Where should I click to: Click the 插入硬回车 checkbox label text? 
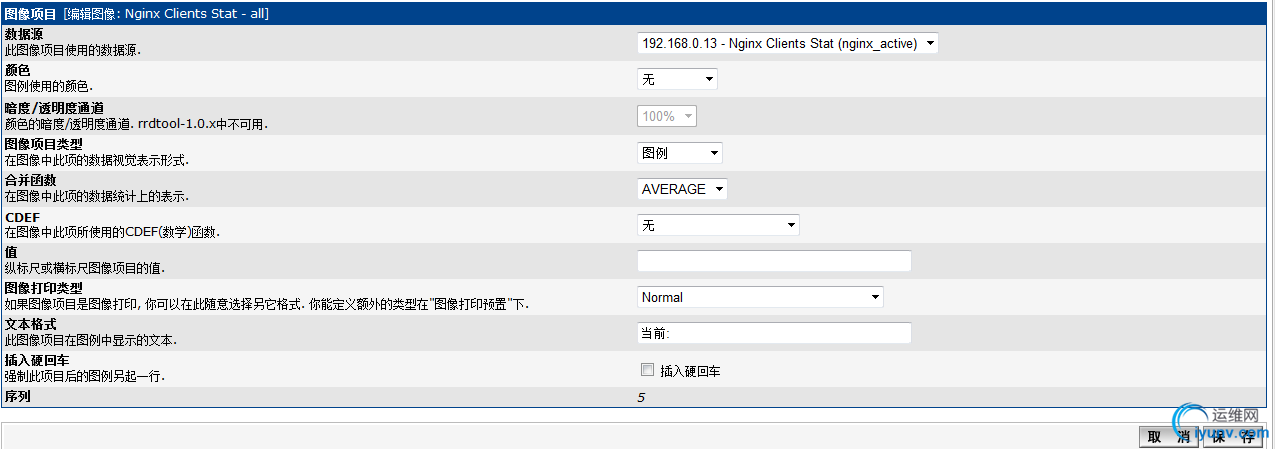click(690, 371)
